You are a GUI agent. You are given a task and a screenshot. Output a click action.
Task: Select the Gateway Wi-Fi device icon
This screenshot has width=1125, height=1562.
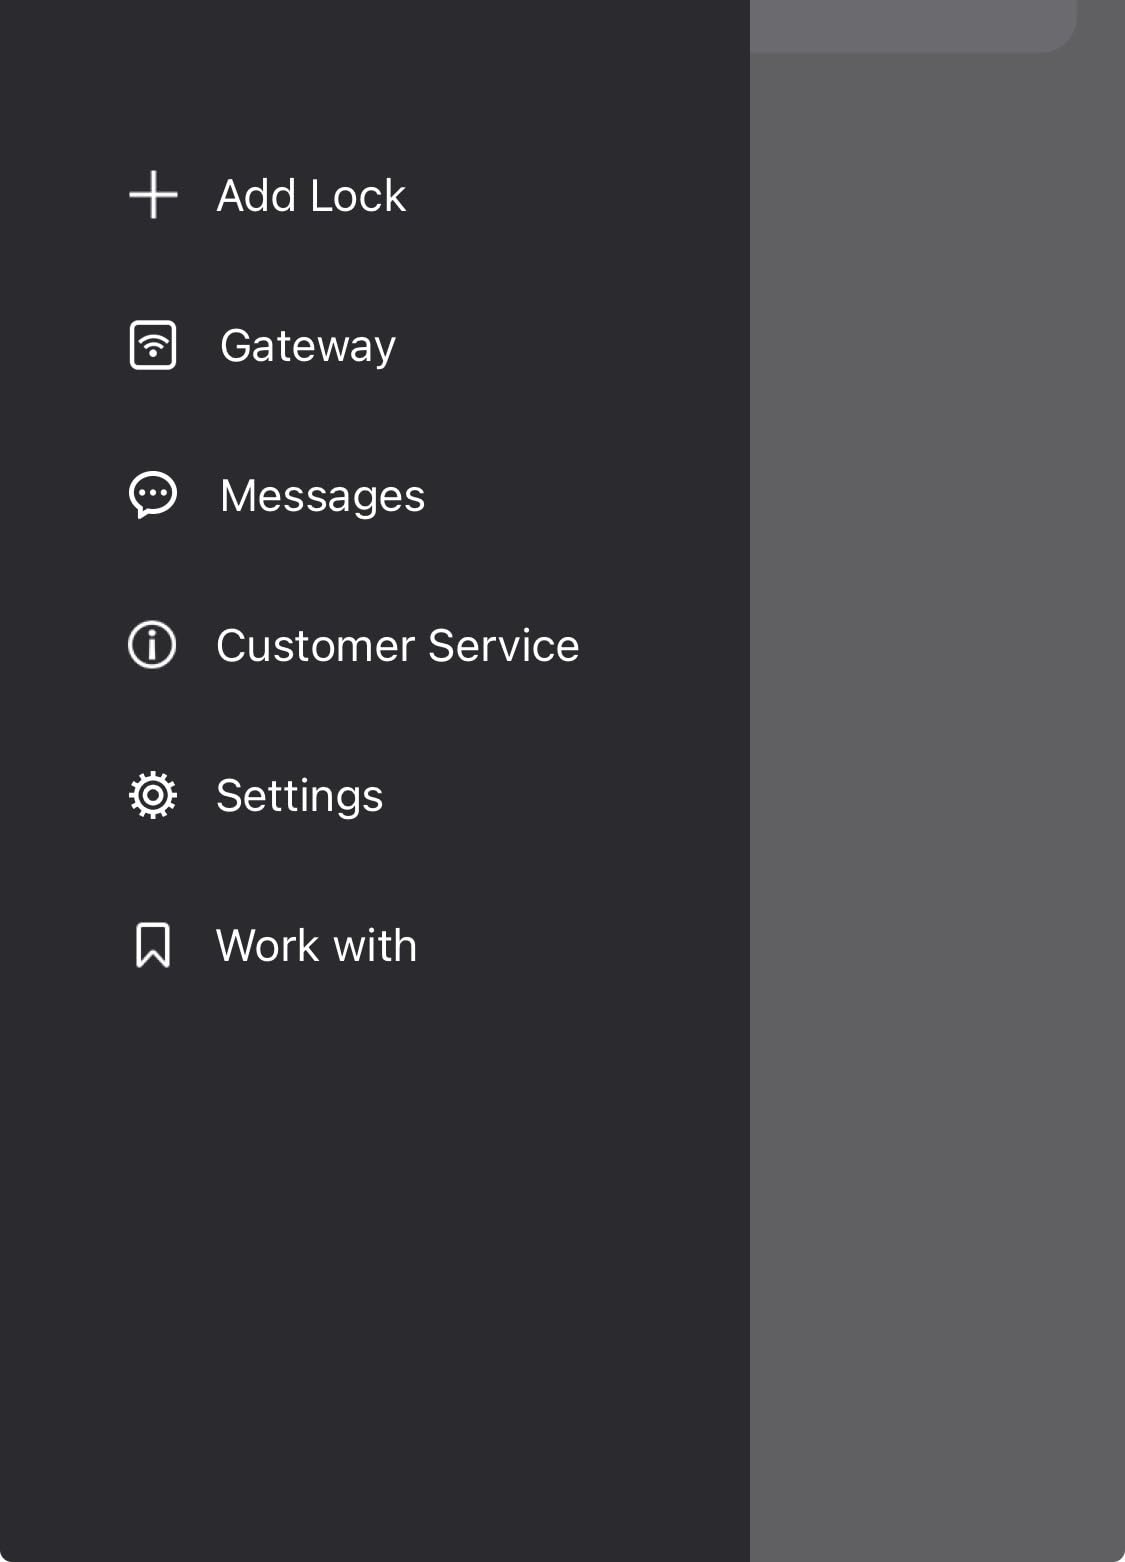pos(153,345)
